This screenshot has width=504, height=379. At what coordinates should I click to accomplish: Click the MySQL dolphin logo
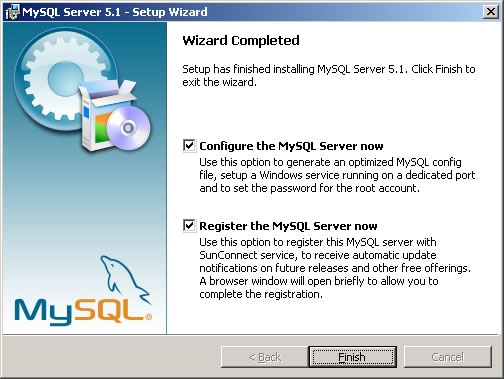pyautogui.click(x=125, y=279)
